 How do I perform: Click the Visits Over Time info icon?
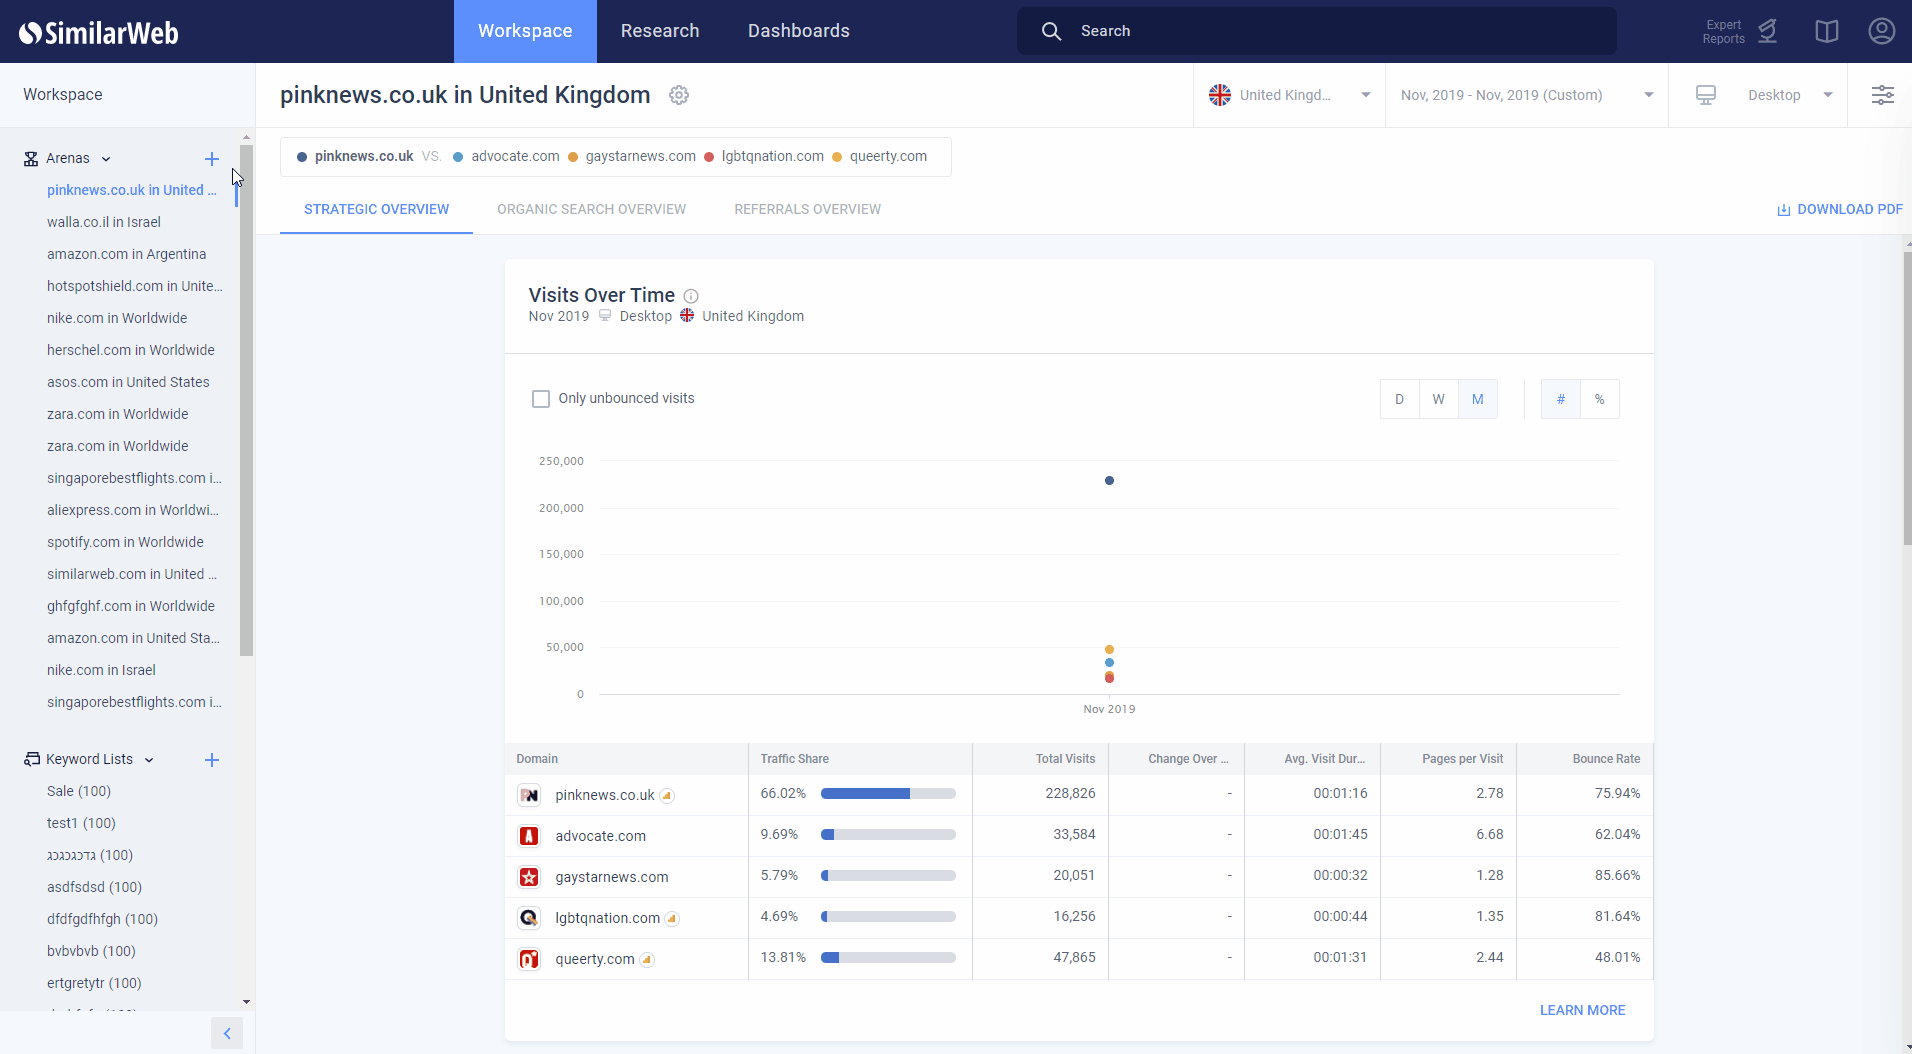point(690,296)
